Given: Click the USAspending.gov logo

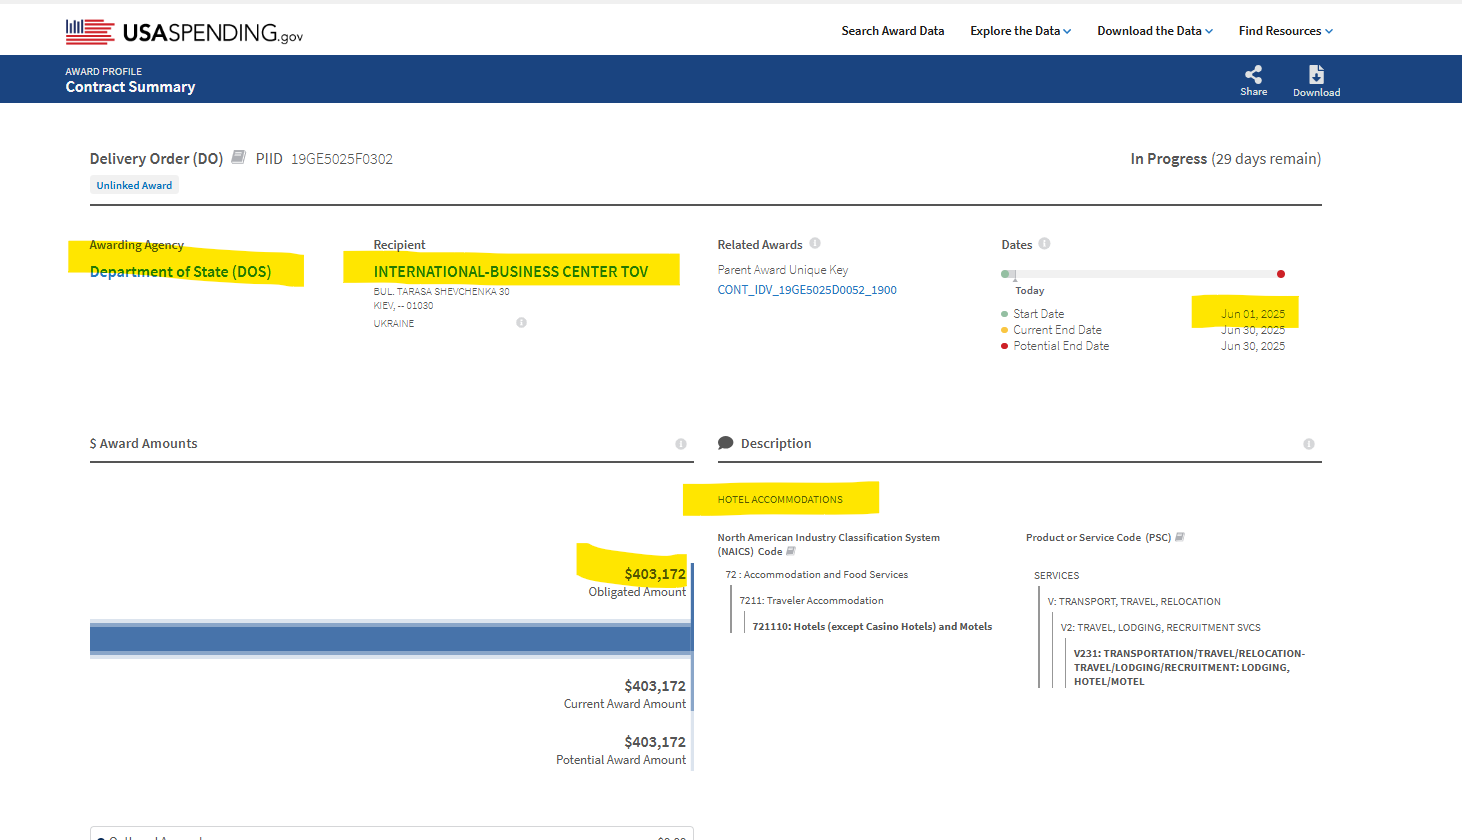Looking at the screenshot, I should [184, 32].
